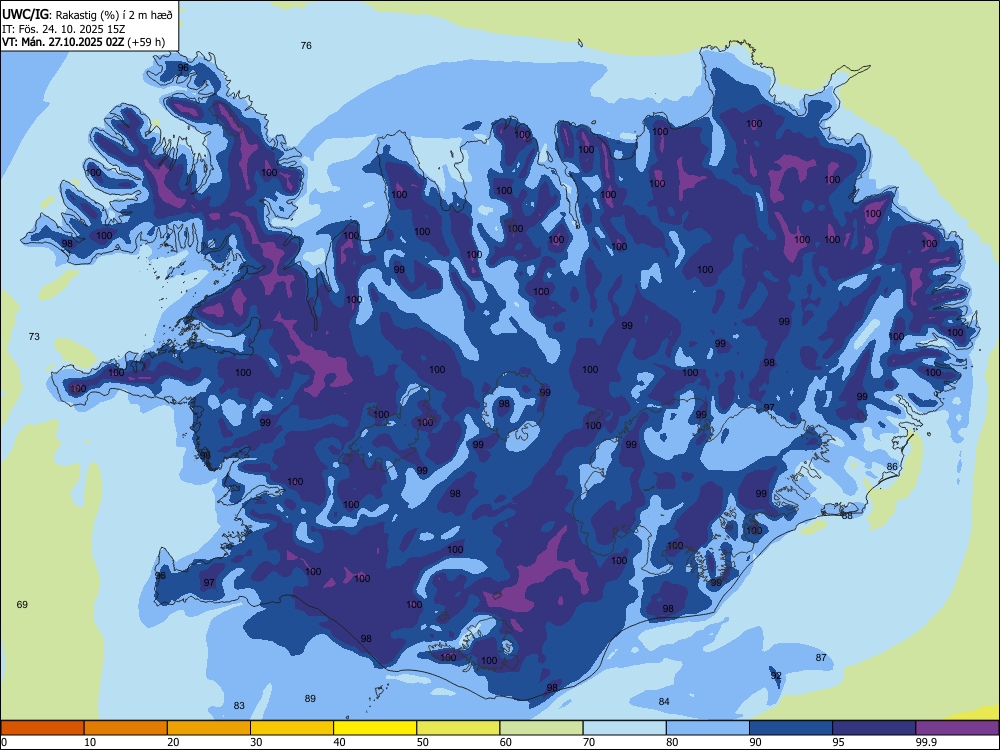Click the 'VT: Mán. 27.10.2025 02Z (+59 h)' line
This screenshot has width=1000, height=750.
pyautogui.click(x=84, y=42)
